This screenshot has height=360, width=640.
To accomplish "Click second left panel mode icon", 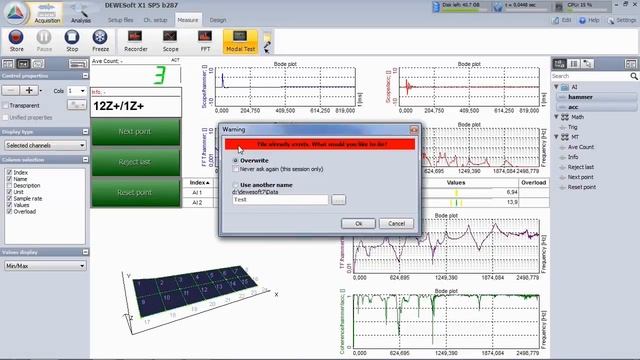I will 23,64.
